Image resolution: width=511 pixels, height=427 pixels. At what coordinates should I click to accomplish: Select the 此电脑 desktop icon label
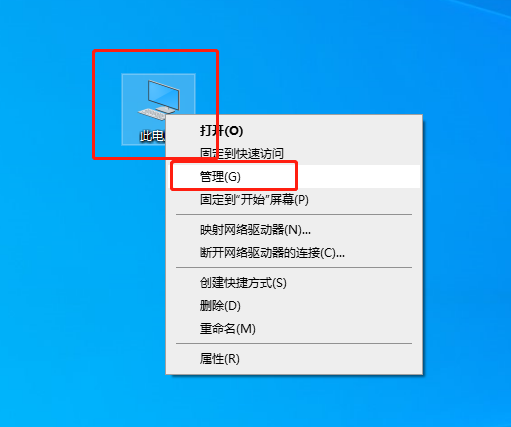[152, 136]
